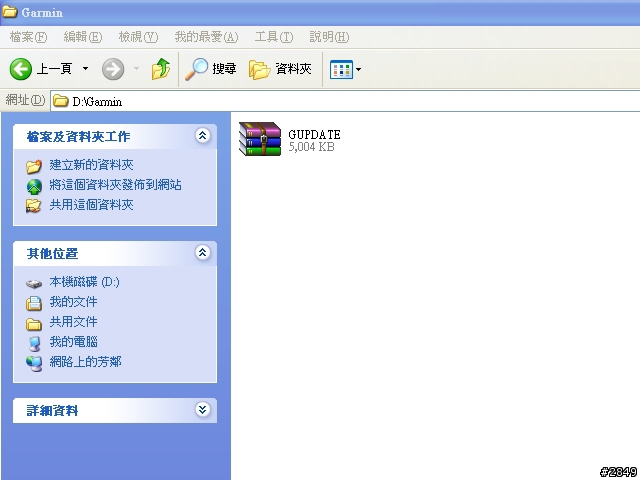Click 將這個資料夾發佈到網站 link
The image size is (640, 480).
[116, 185]
